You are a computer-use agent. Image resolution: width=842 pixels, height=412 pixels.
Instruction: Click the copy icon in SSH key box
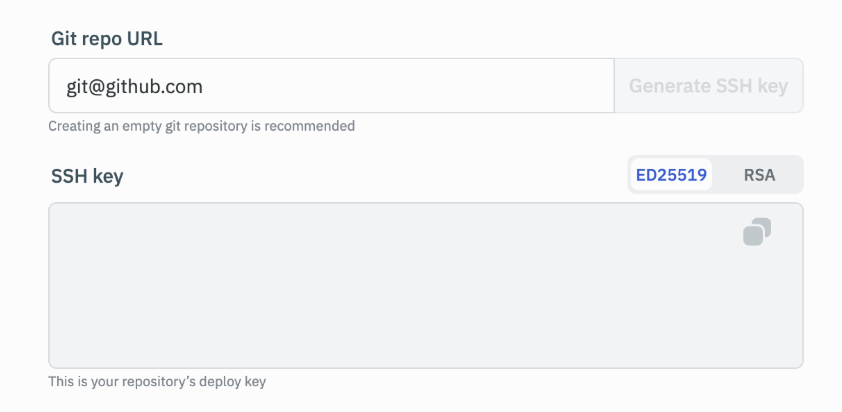[x=757, y=232]
